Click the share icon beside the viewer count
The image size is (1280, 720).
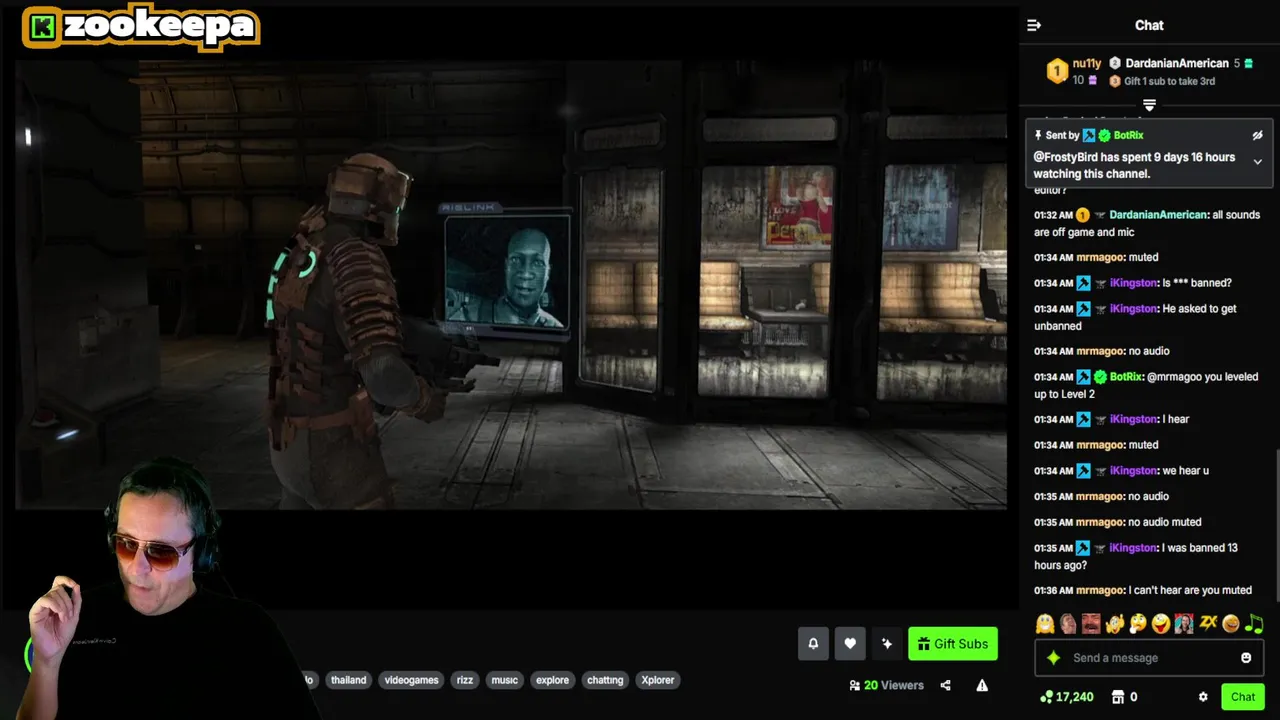point(946,685)
